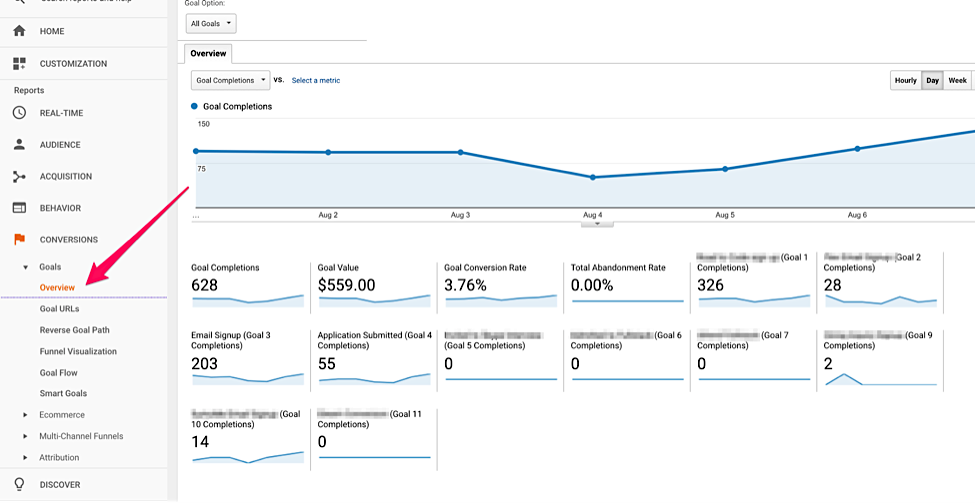Open the Attribution section

59,458
